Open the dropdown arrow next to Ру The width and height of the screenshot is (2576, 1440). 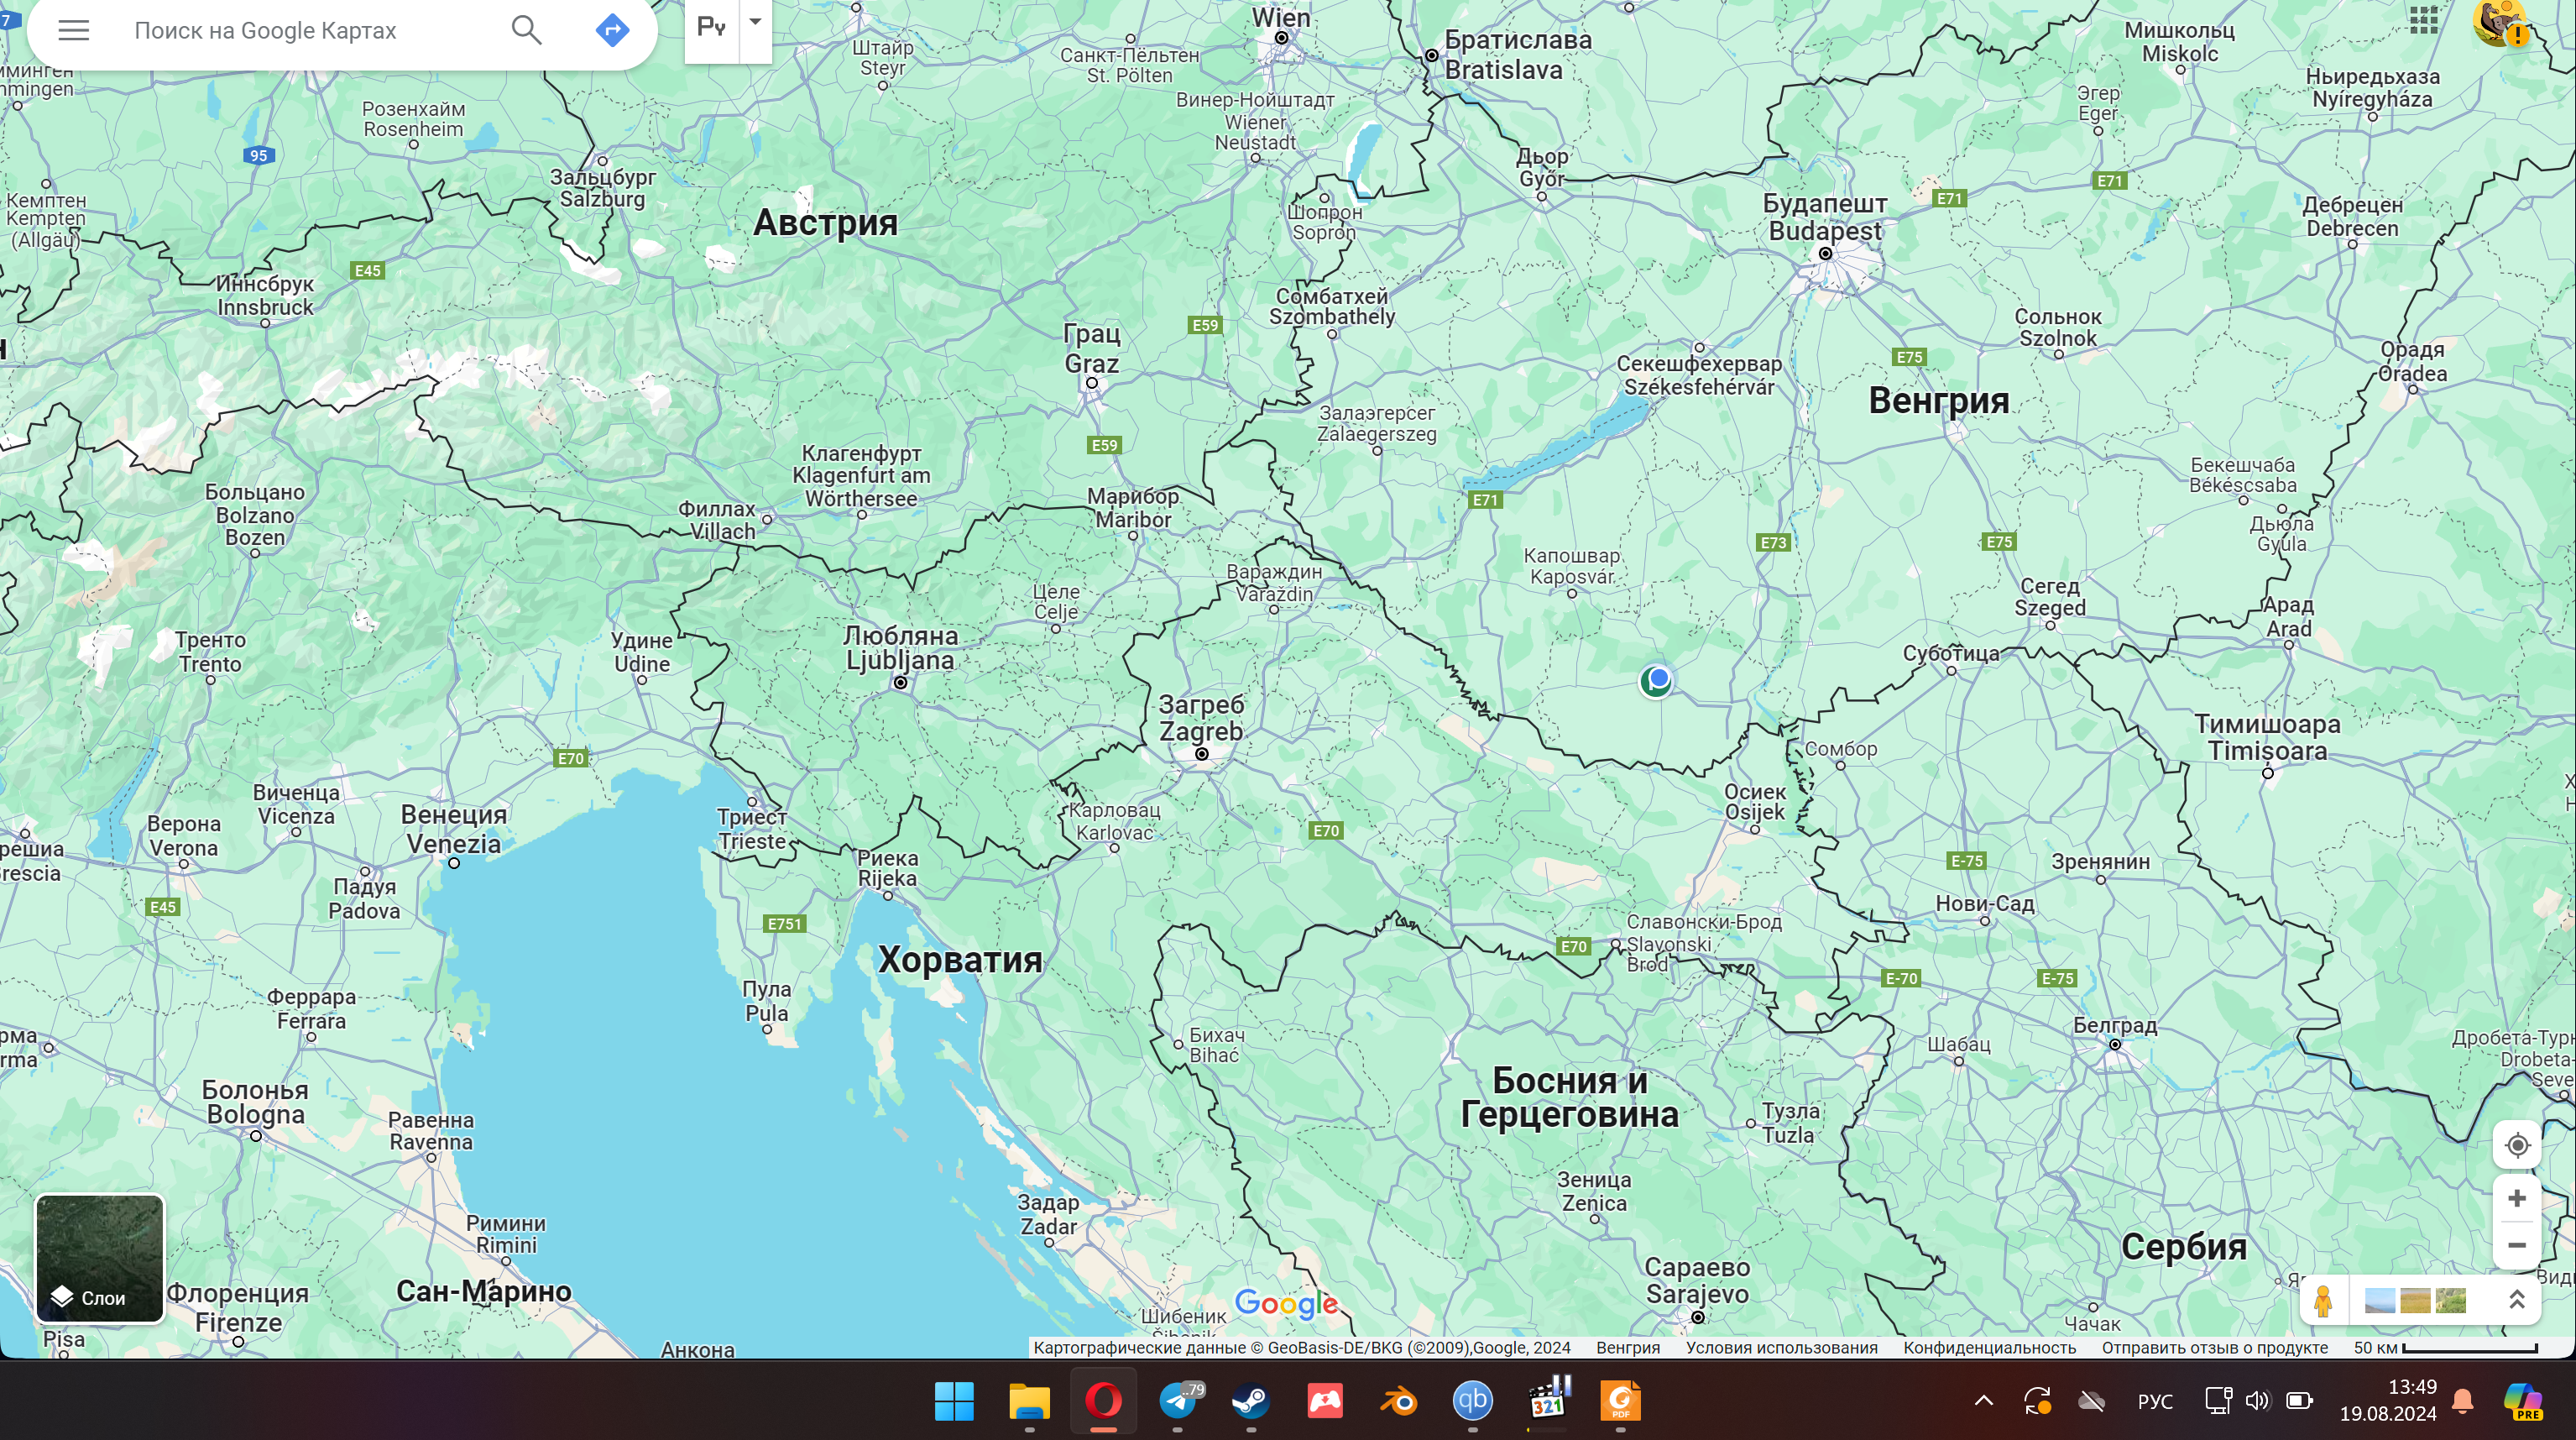755,22
